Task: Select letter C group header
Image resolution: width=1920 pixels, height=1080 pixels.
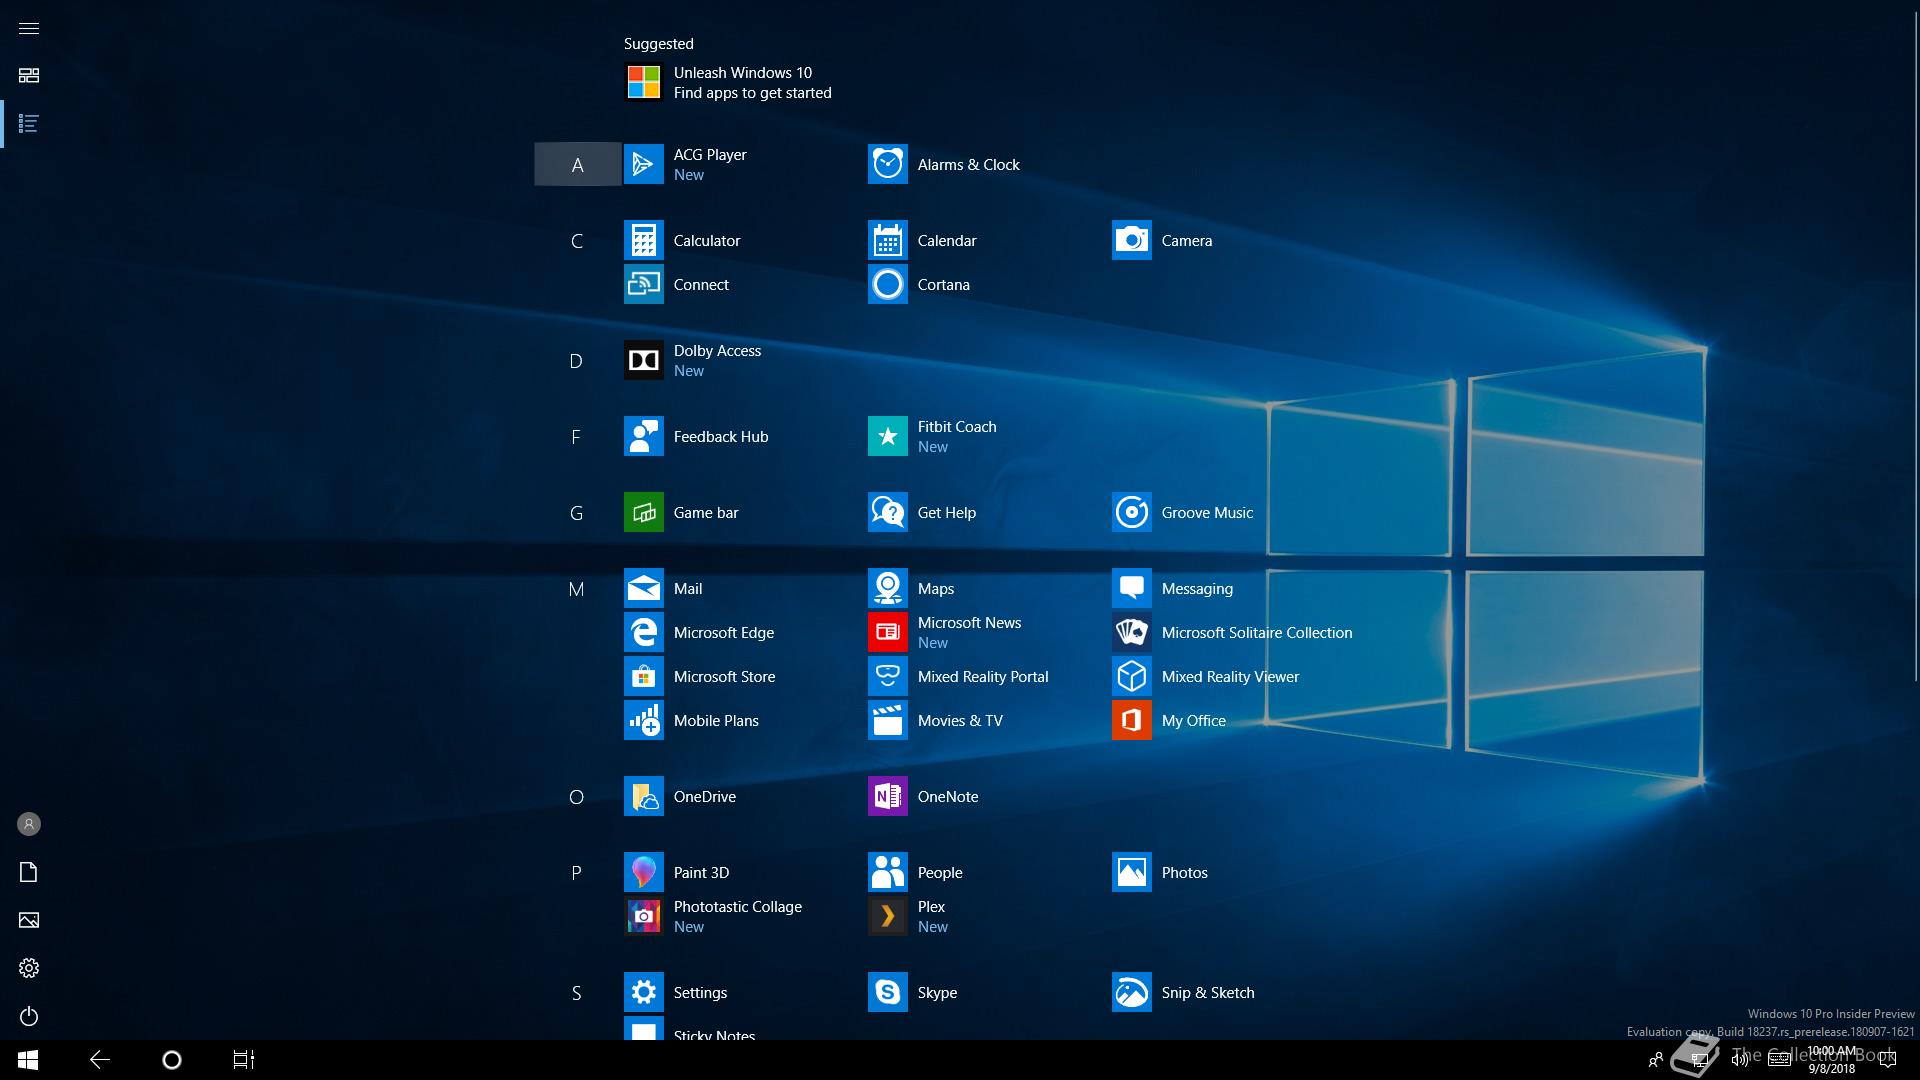Action: [x=577, y=241]
